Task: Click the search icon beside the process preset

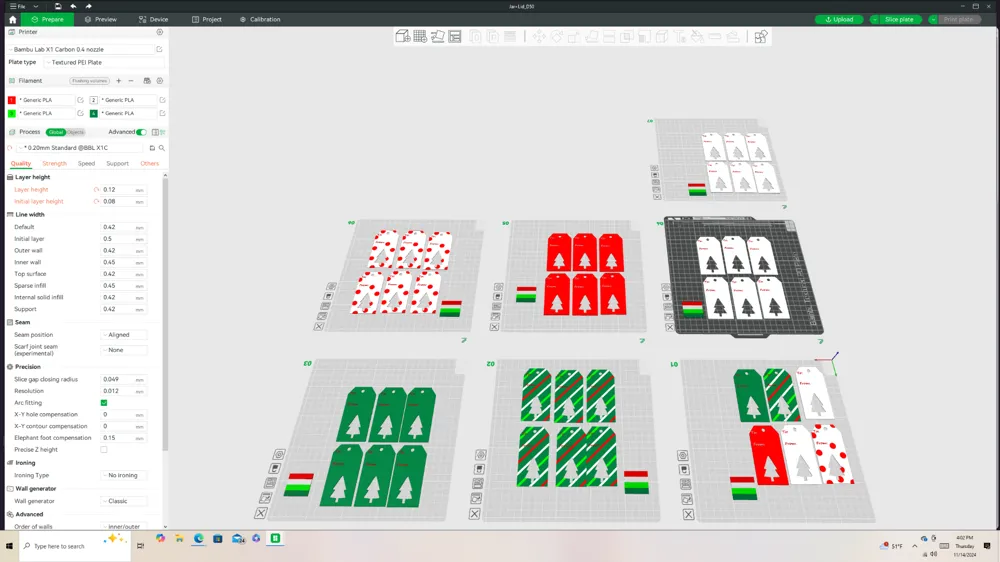Action: (x=162, y=148)
